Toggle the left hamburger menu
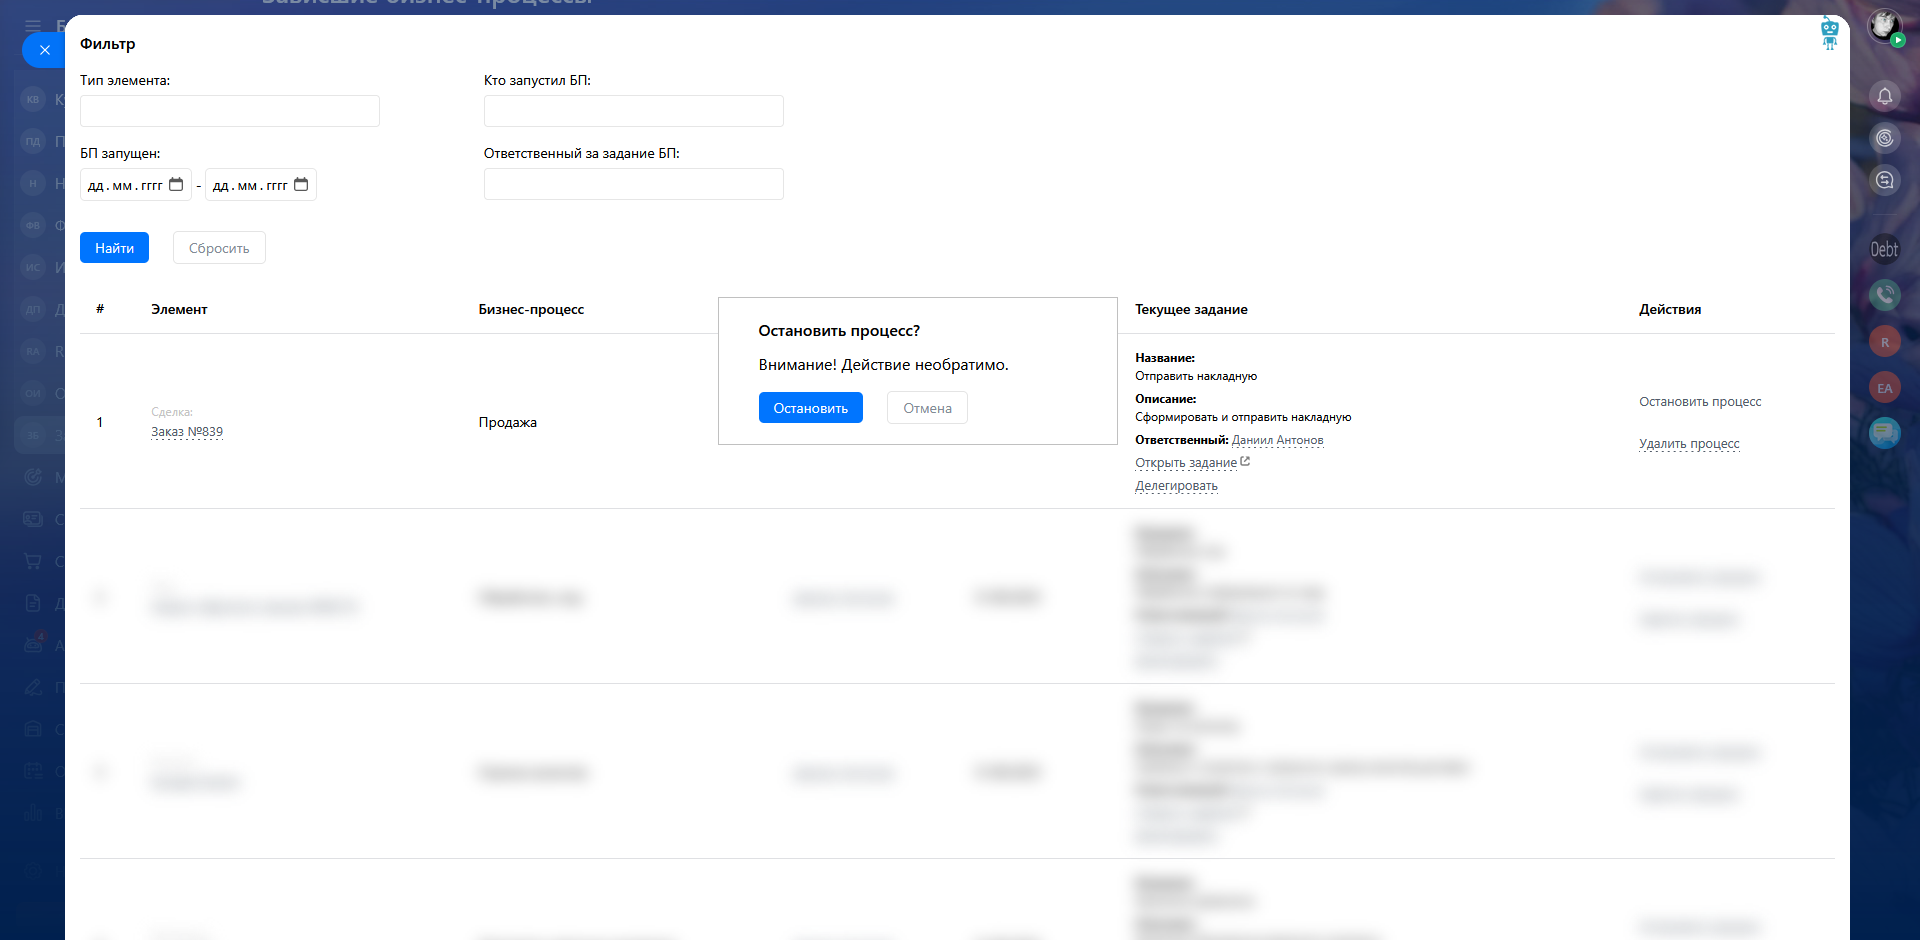1920x940 pixels. [33, 25]
